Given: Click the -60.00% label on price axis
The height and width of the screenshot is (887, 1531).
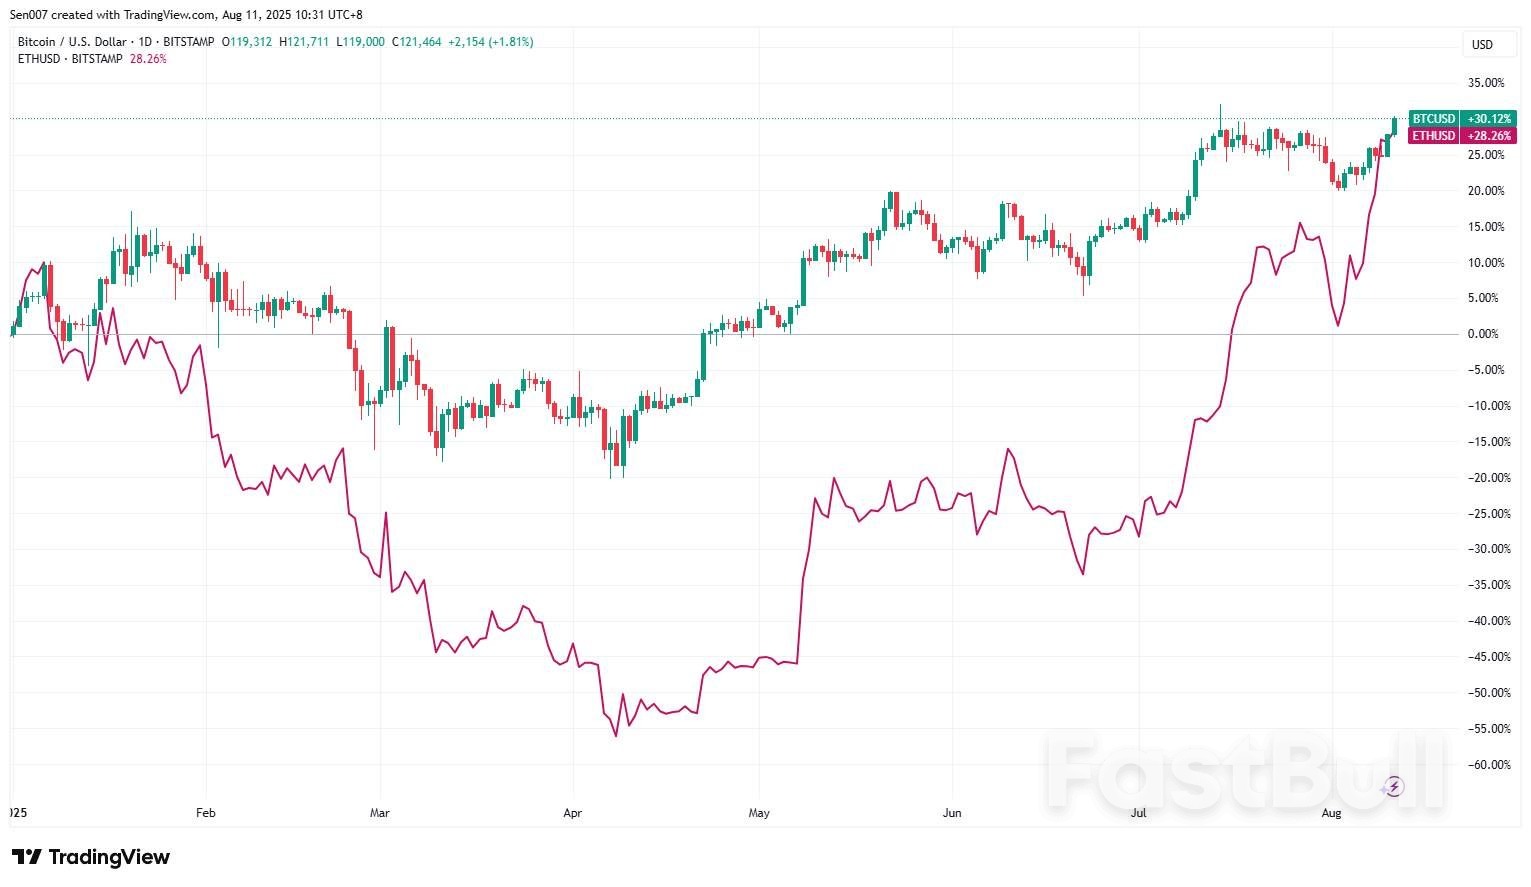Looking at the screenshot, I should [x=1484, y=765].
